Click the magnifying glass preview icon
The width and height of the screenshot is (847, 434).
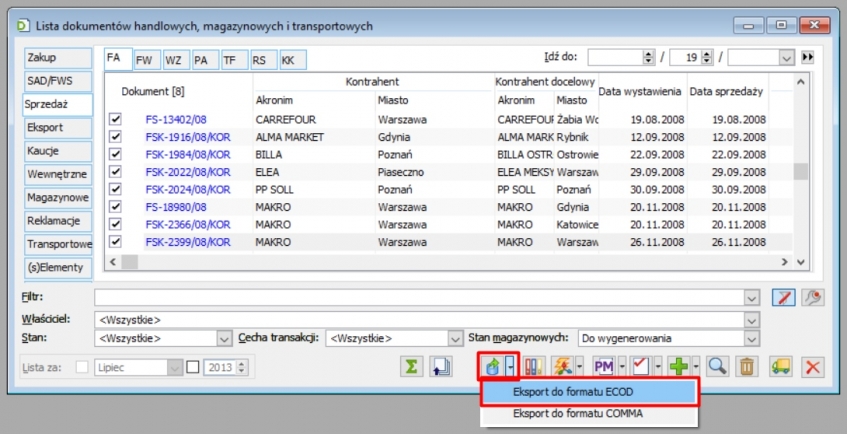pyautogui.click(x=717, y=367)
